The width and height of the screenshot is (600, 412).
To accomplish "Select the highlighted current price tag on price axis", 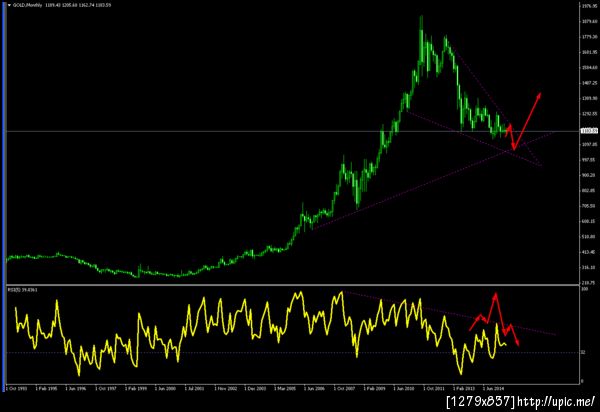I will 589,131.
